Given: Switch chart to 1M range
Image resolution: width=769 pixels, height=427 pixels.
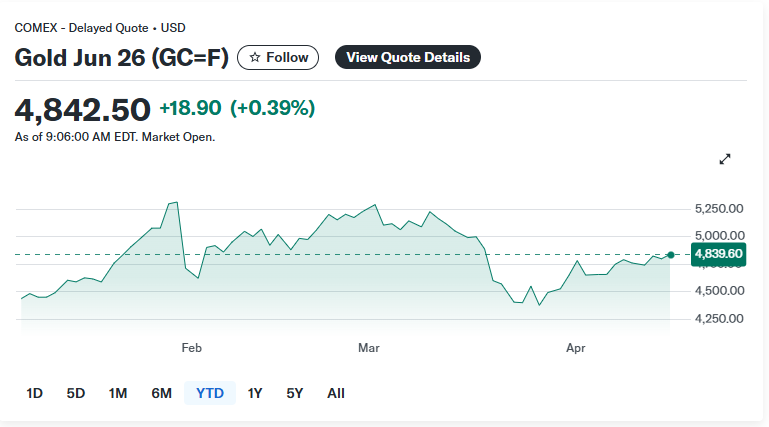Looking at the screenshot, I should 118,393.
